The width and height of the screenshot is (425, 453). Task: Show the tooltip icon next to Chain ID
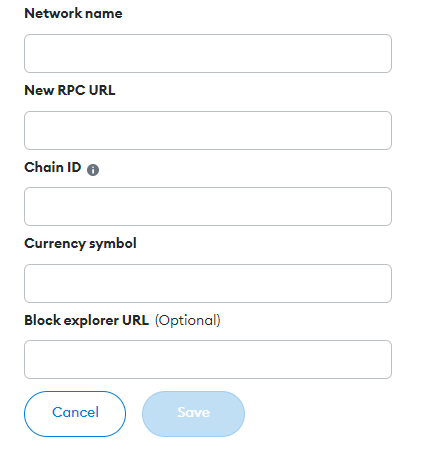pos(93,170)
